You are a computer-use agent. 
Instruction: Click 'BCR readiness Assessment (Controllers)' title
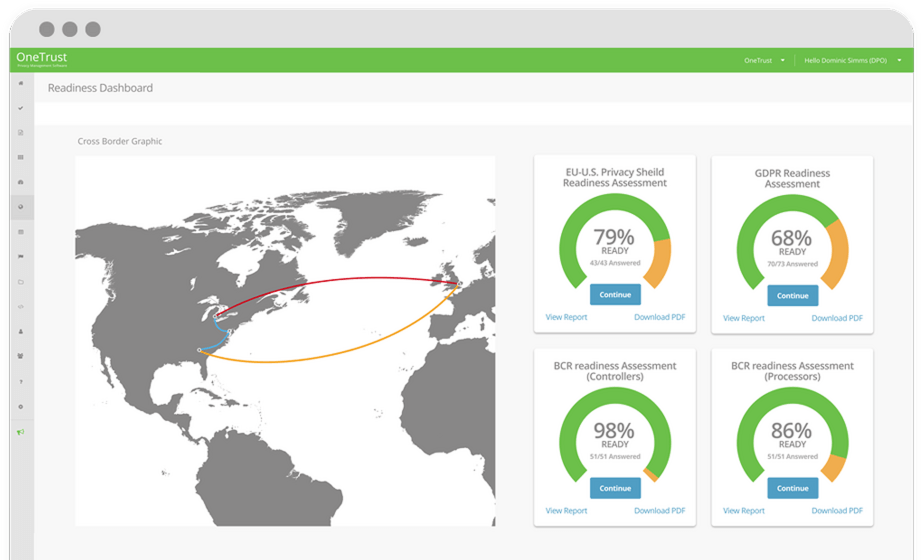(615, 371)
